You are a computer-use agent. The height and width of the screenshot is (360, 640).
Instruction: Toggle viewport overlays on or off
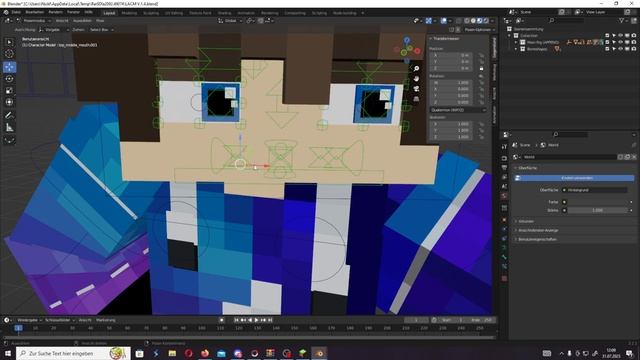pyautogui.click(x=444, y=20)
